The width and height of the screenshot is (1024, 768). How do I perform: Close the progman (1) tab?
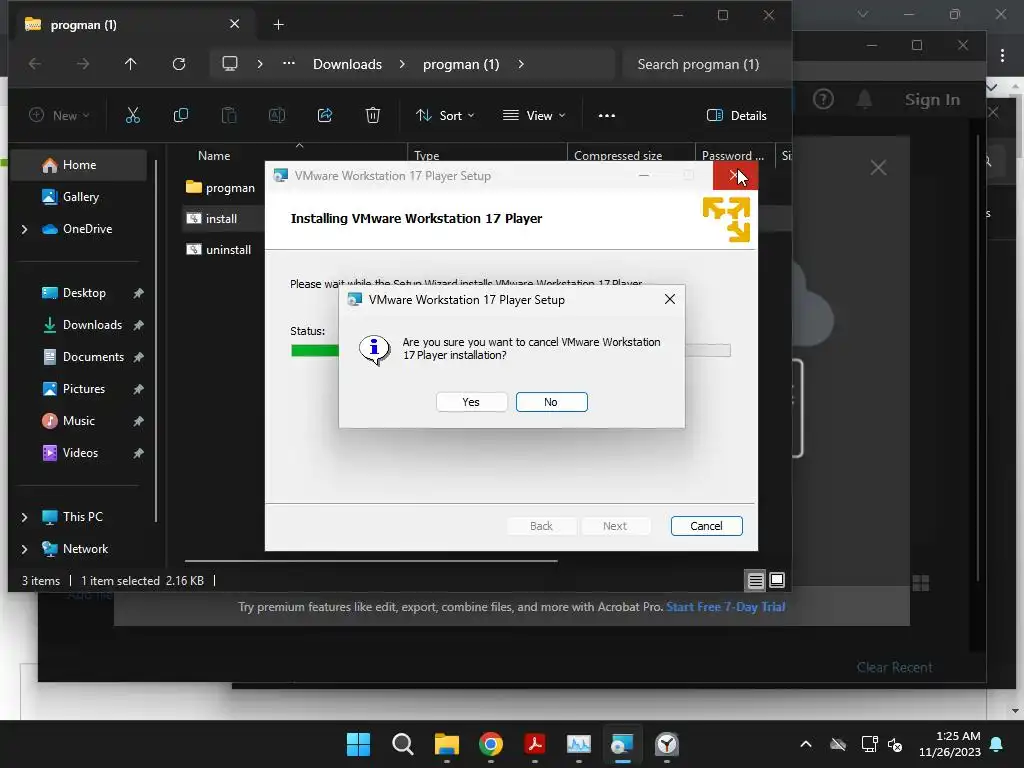234,24
